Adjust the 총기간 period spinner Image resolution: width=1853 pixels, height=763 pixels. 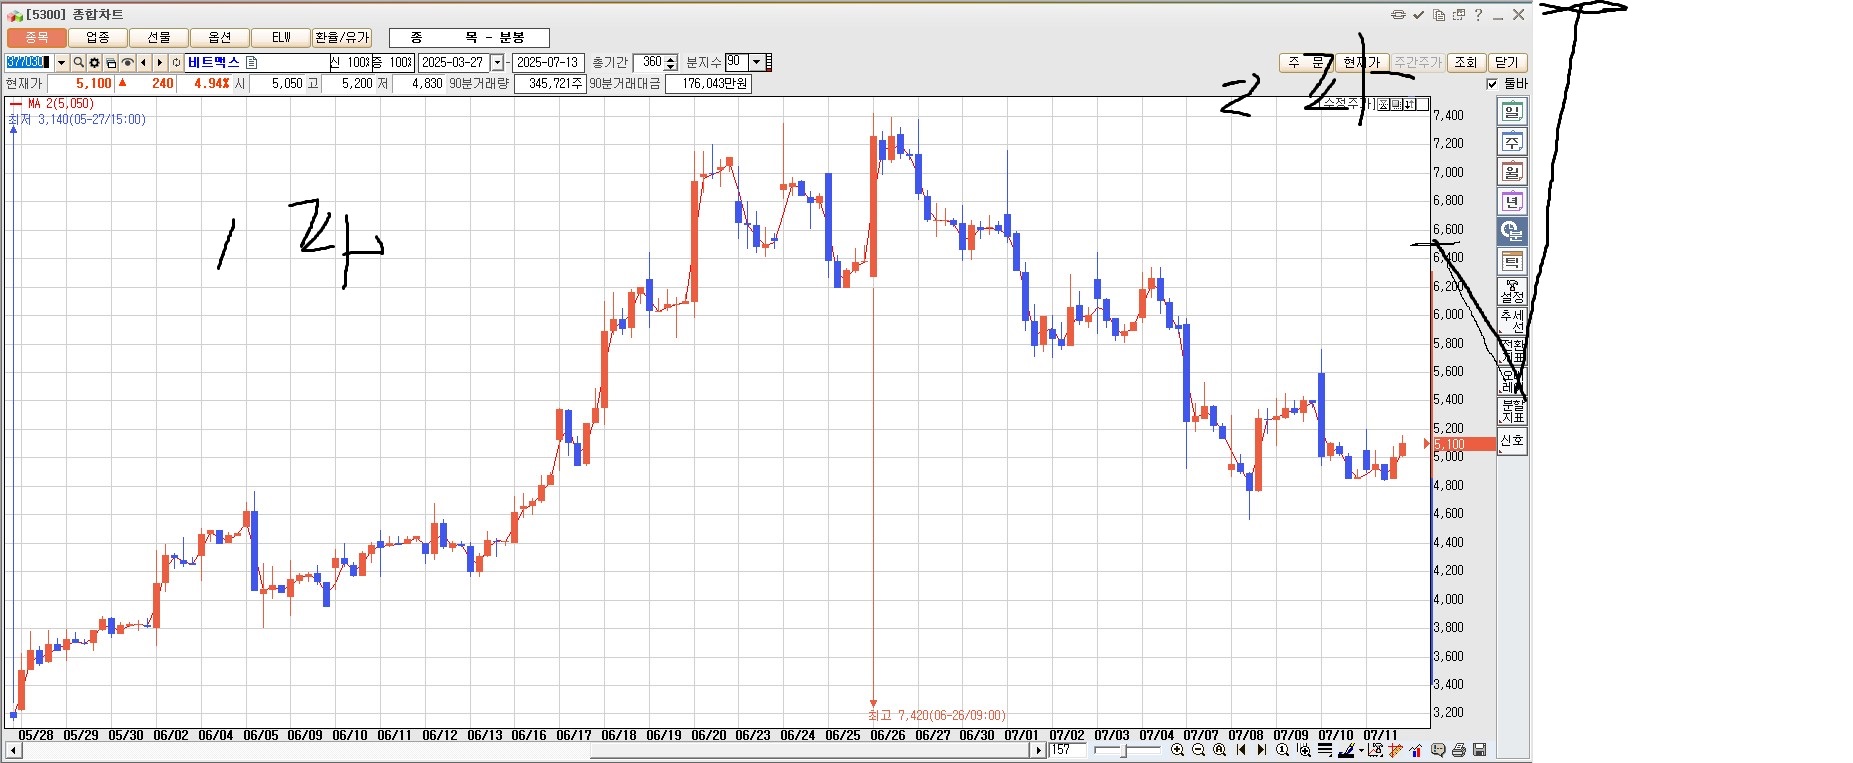671,62
